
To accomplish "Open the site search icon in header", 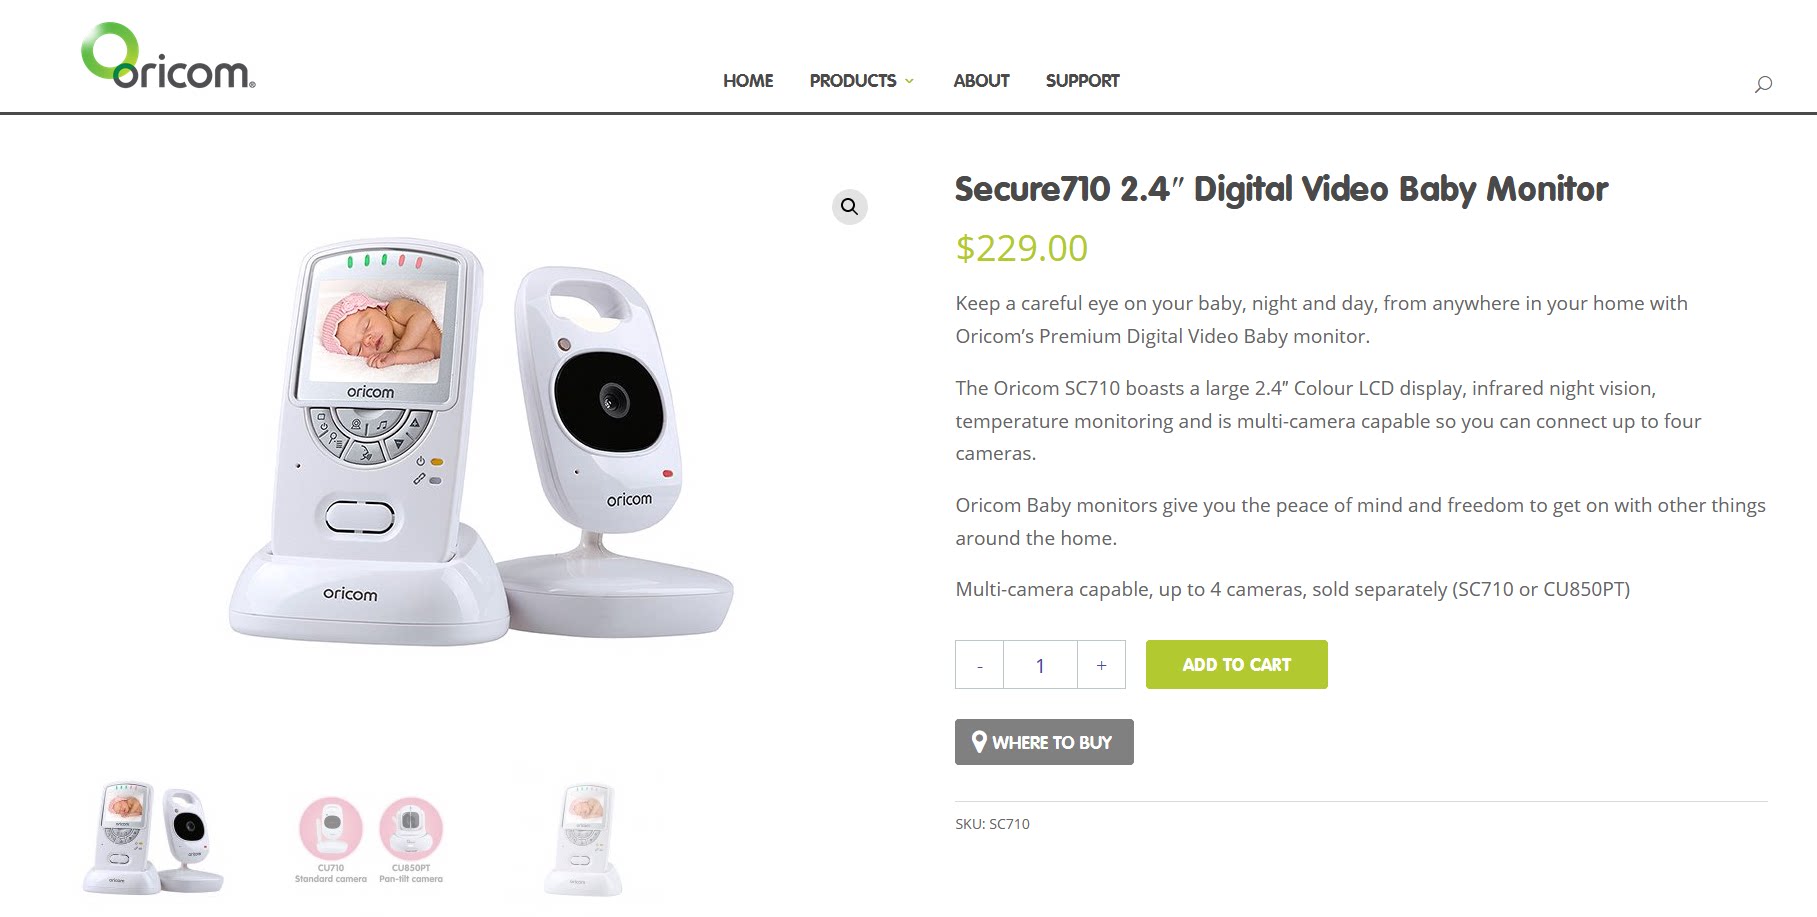I will (x=1763, y=84).
